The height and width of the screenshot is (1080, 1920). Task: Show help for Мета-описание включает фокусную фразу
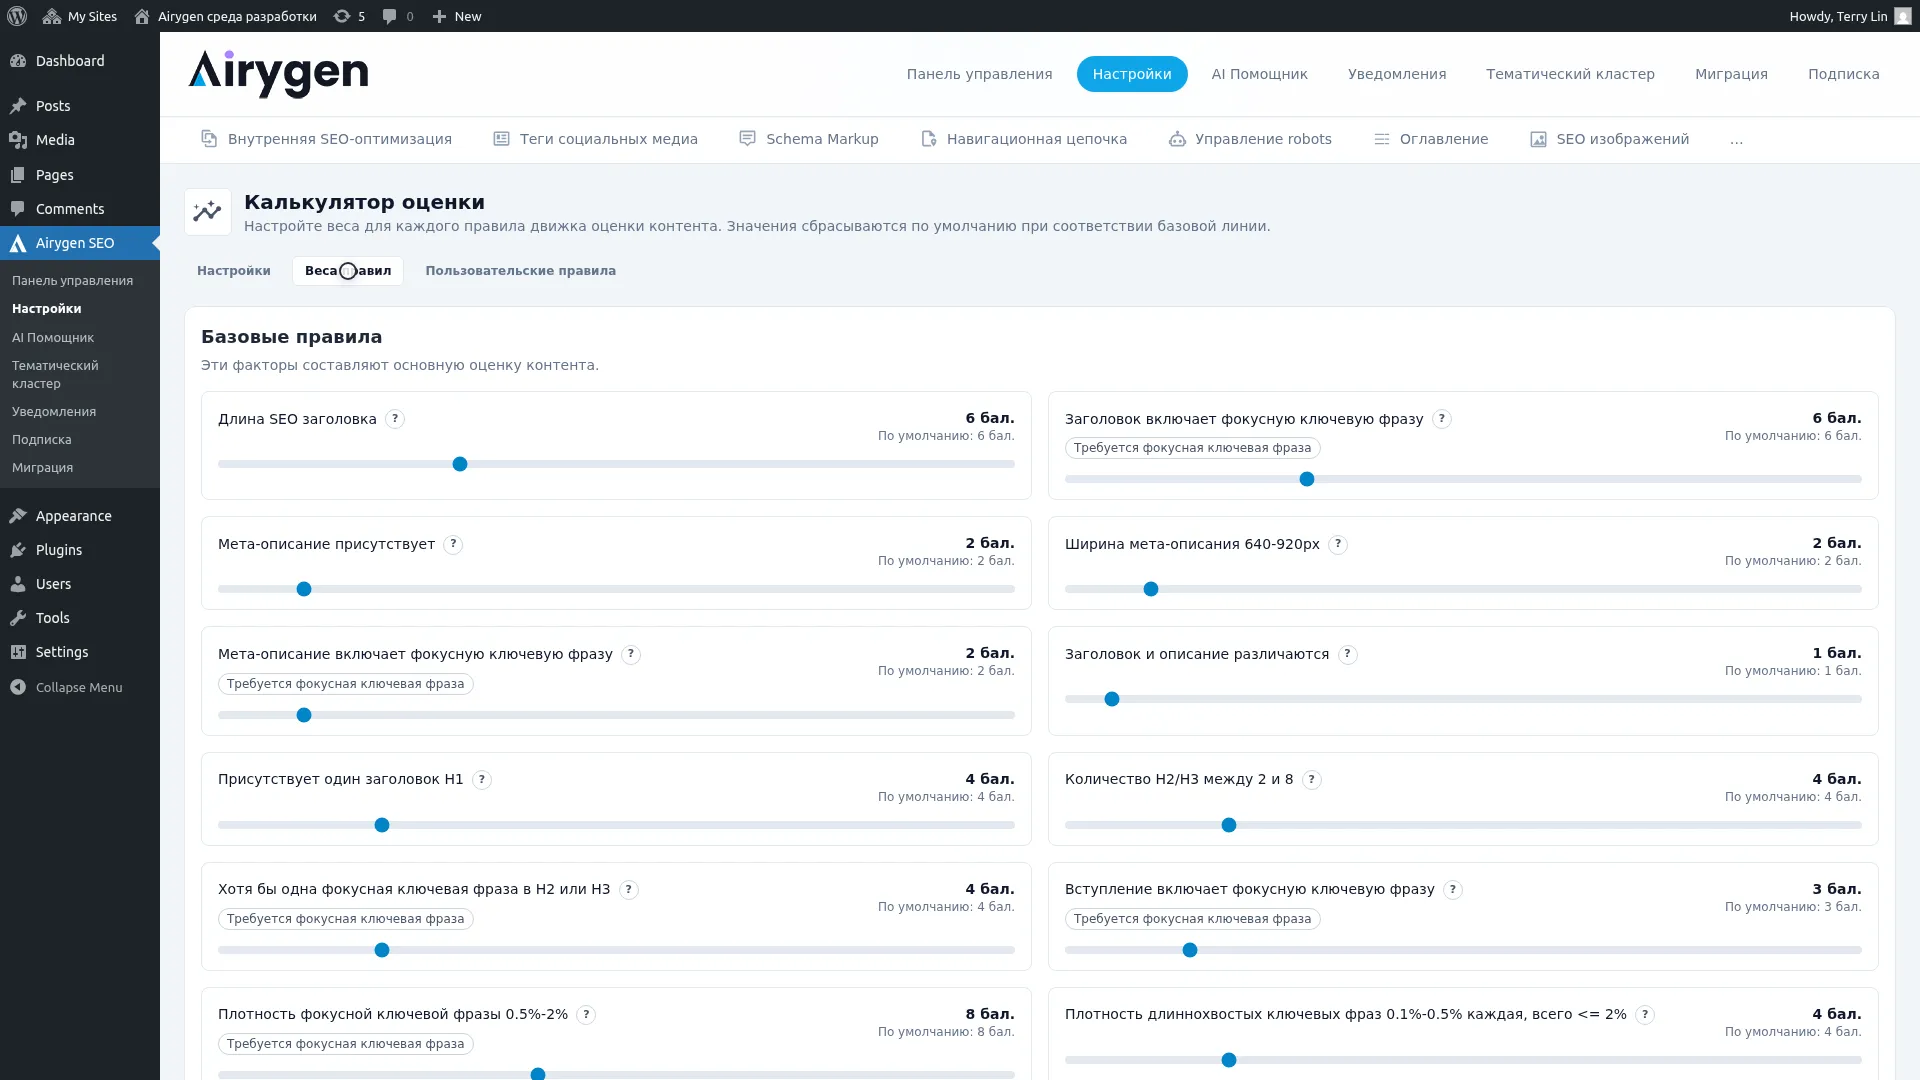click(x=631, y=654)
